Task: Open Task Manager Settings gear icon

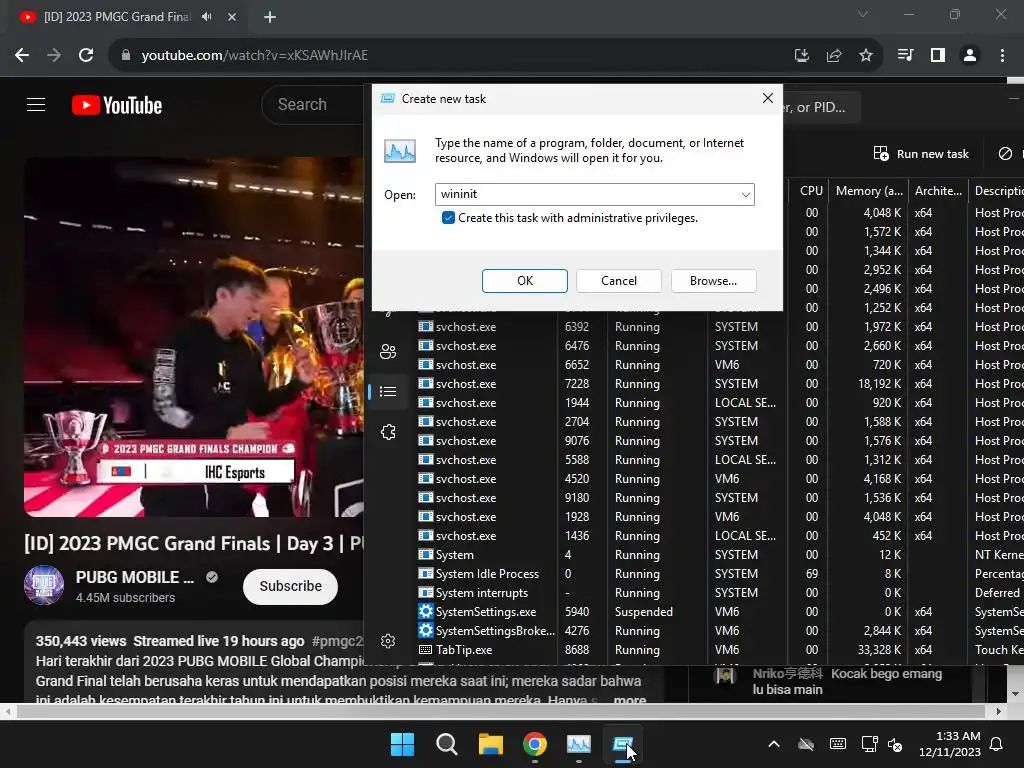Action: pos(388,641)
